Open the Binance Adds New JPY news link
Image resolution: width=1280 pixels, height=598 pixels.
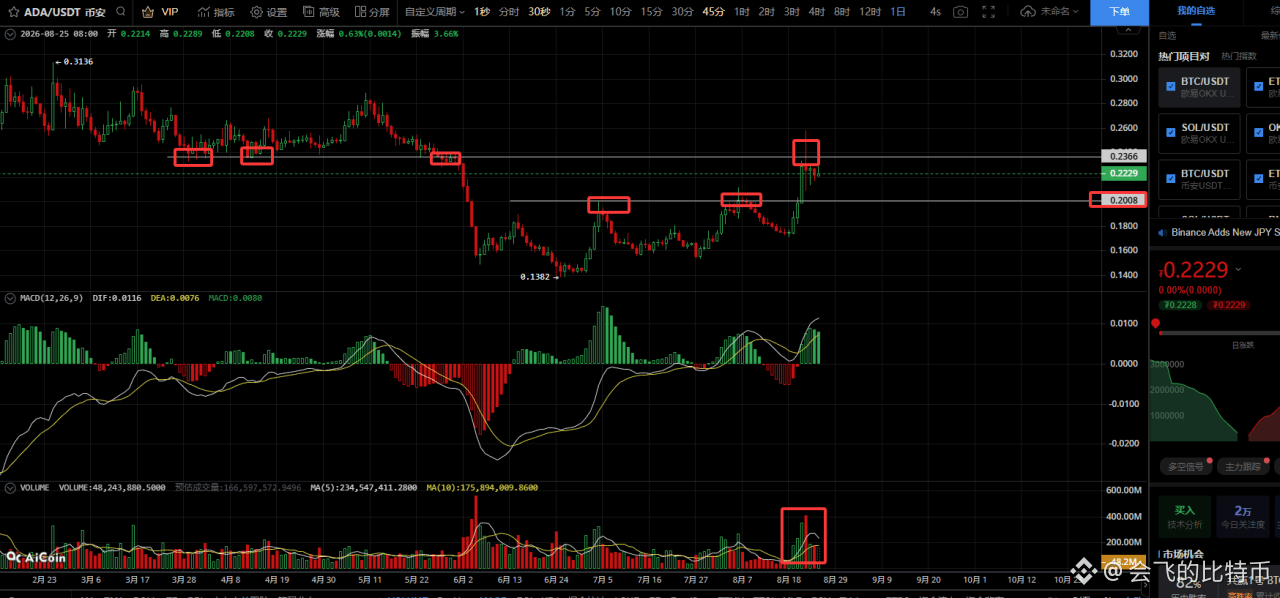(1225, 232)
